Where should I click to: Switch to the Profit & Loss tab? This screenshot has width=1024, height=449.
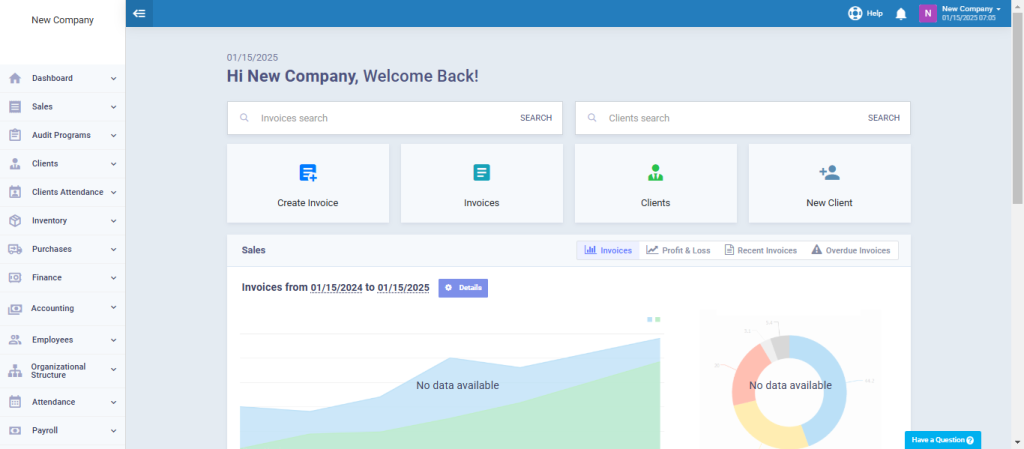point(679,251)
